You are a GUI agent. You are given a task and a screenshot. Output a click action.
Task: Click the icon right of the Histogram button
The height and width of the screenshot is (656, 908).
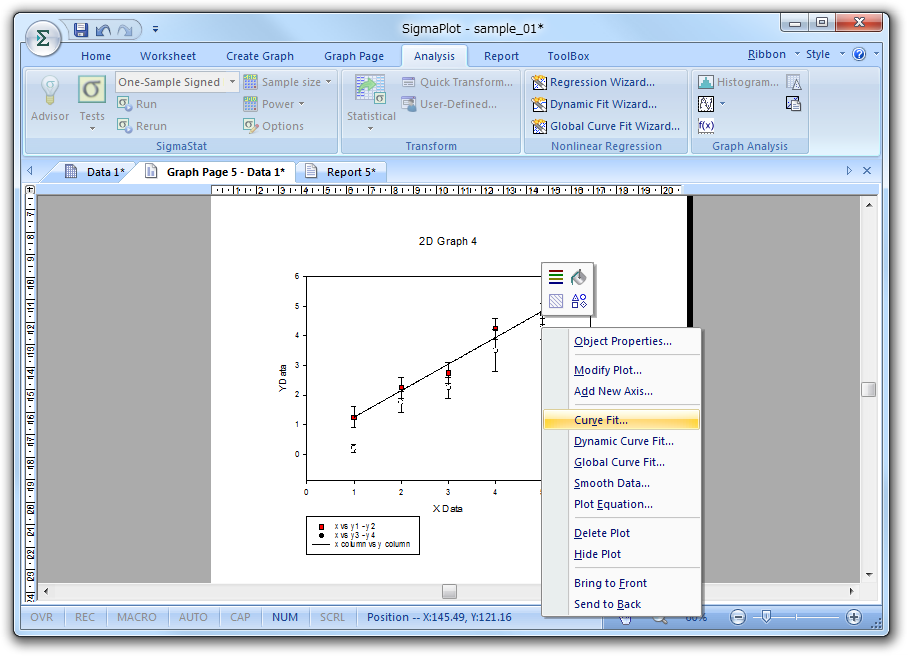(x=793, y=82)
